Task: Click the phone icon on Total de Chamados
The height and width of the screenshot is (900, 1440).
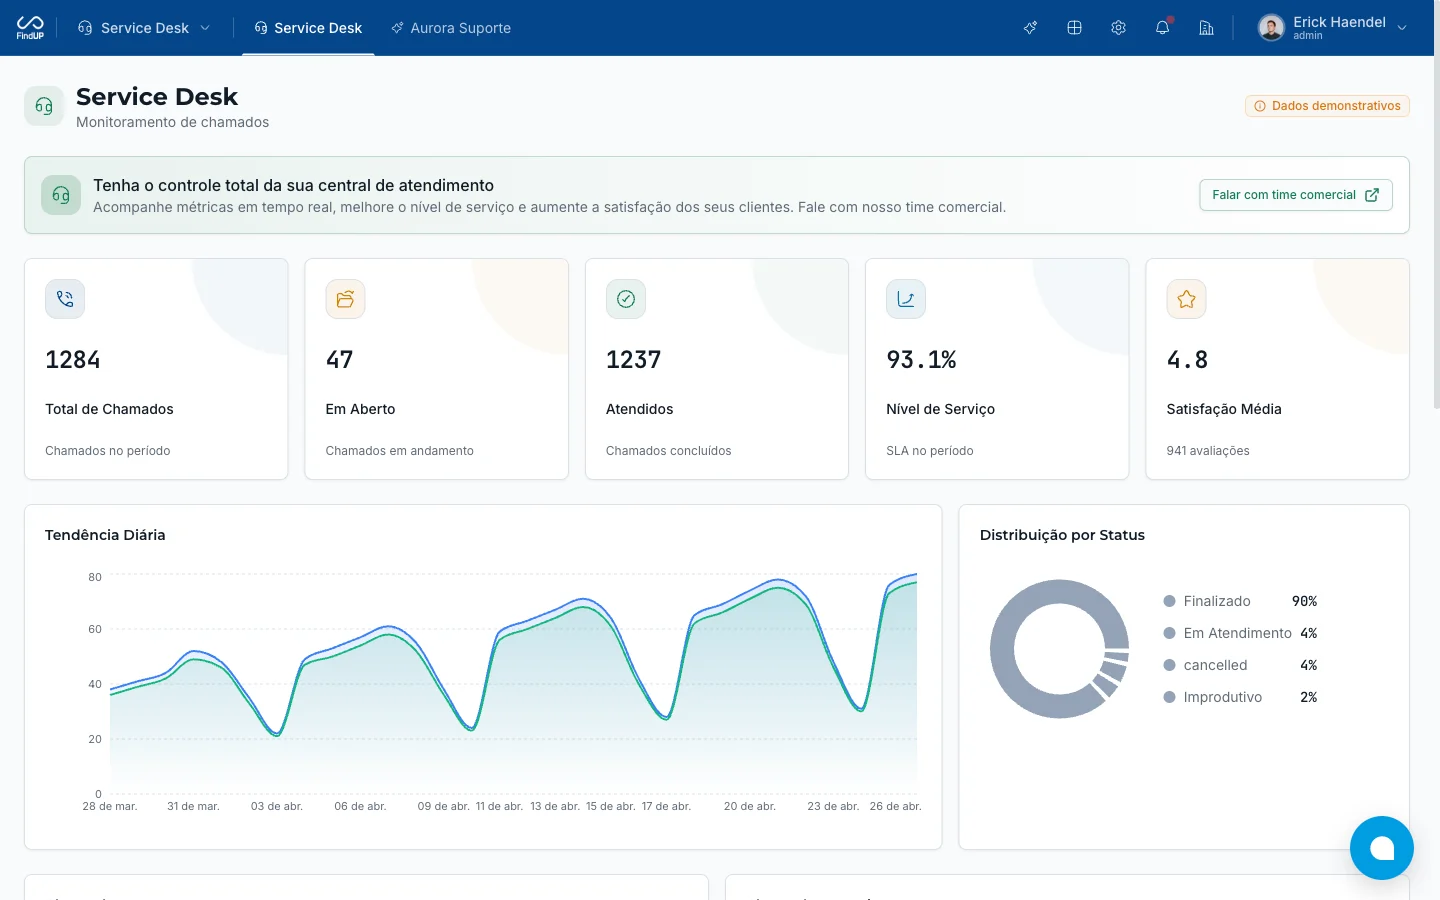Action: 65,299
